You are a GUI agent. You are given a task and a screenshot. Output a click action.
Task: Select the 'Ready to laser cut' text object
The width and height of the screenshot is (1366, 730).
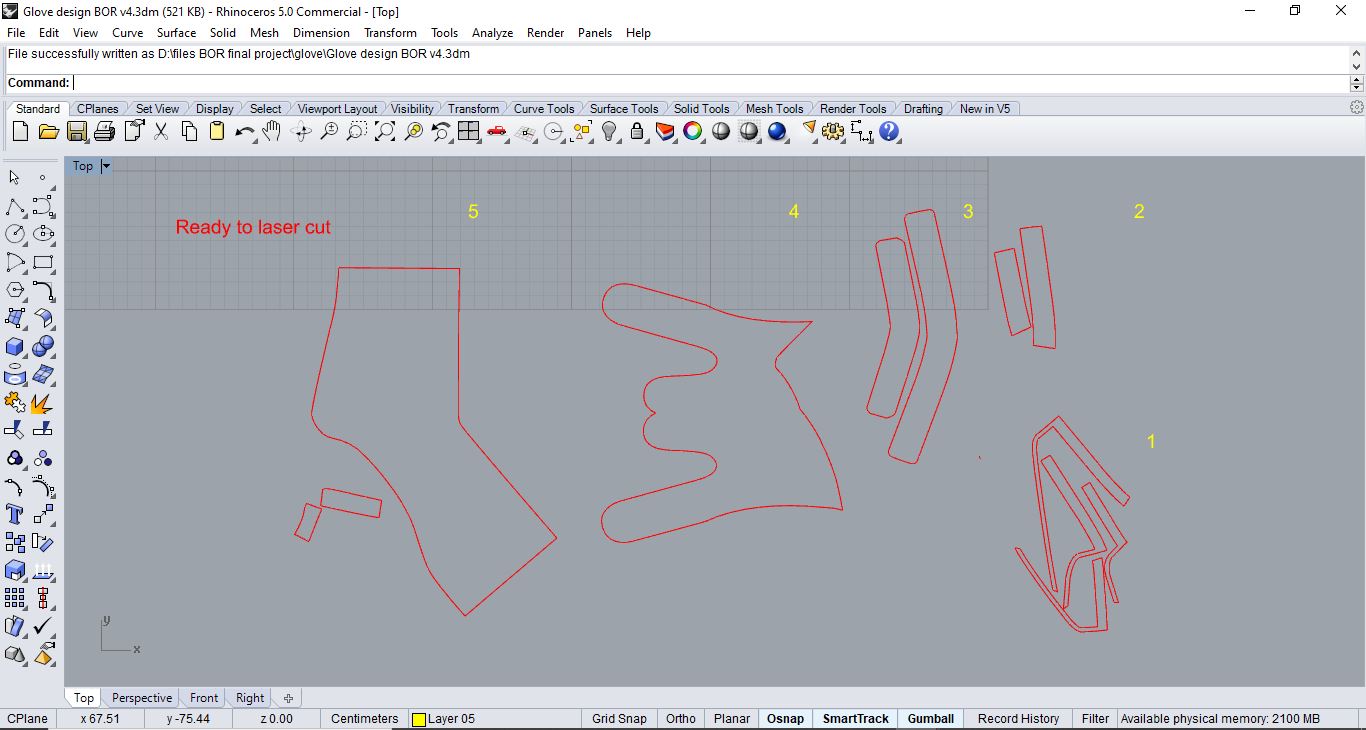[253, 227]
